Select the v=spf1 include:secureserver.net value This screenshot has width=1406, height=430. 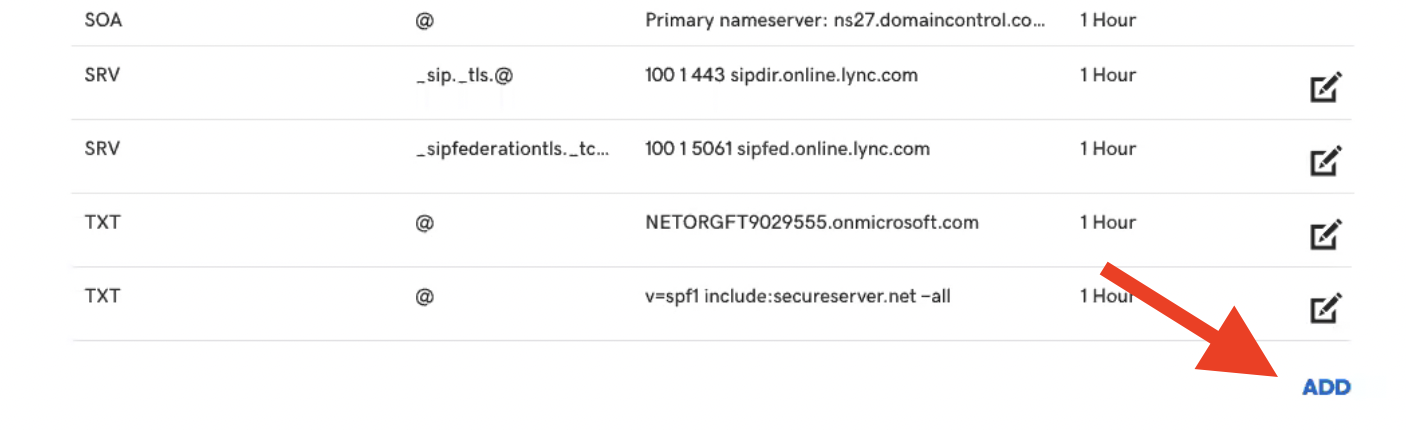pyautogui.click(x=798, y=296)
